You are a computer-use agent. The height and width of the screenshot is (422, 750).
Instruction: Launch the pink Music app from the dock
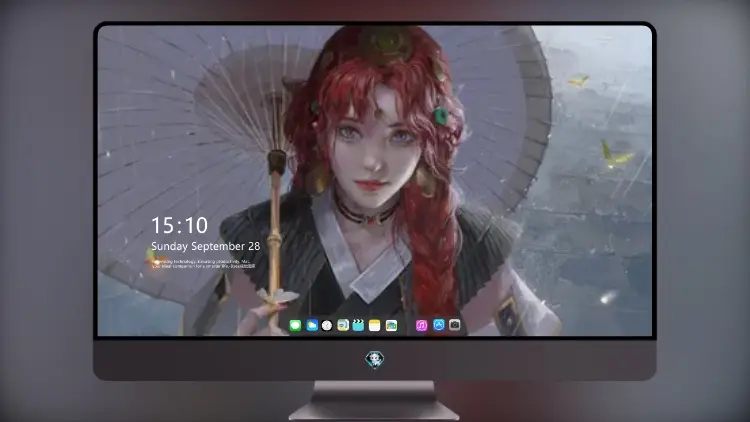tap(421, 326)
